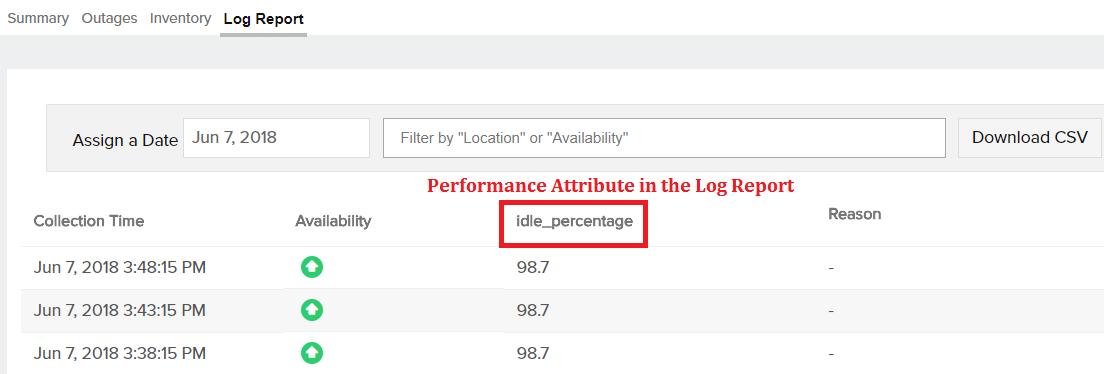The height and width of the screenshot is (374, 1104).
Task: Click the Collection Time column header
Action: point(89,221)
